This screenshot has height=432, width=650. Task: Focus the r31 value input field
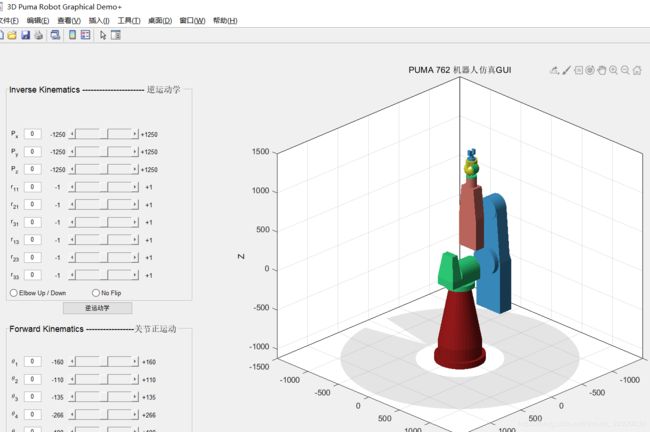[x=32, y=222]
